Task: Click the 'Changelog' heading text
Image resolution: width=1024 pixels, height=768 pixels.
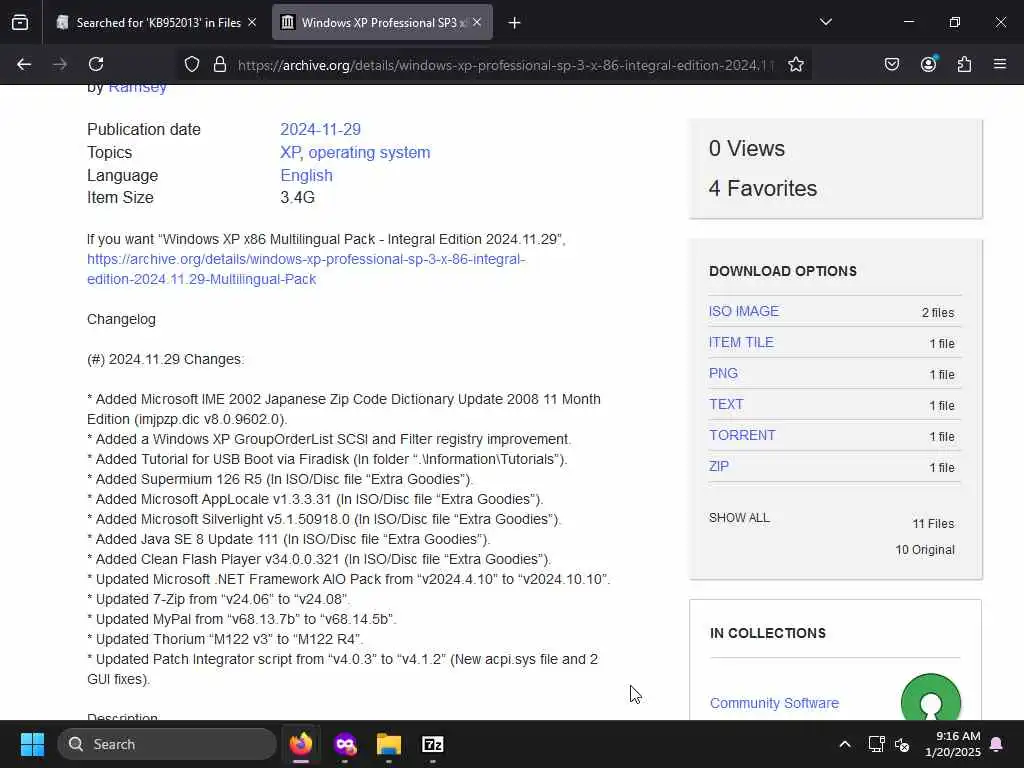Action: (x=121, y=319)
